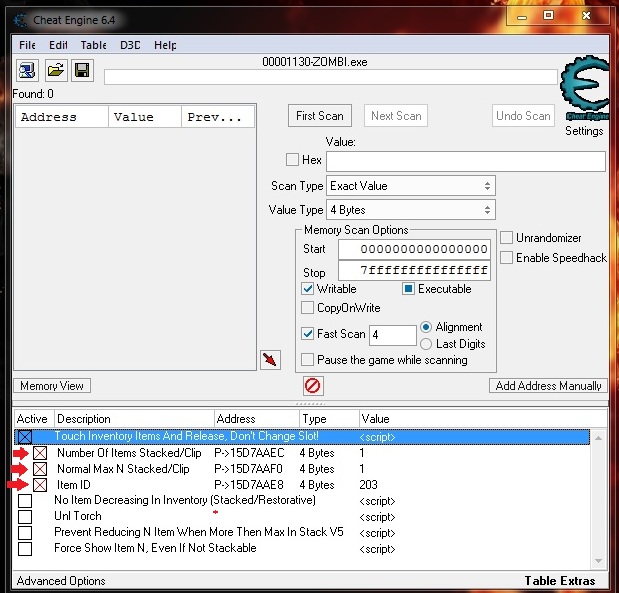
Task: Click the 00001130-ZOMBI.exe process label
Action: point(315,62)
